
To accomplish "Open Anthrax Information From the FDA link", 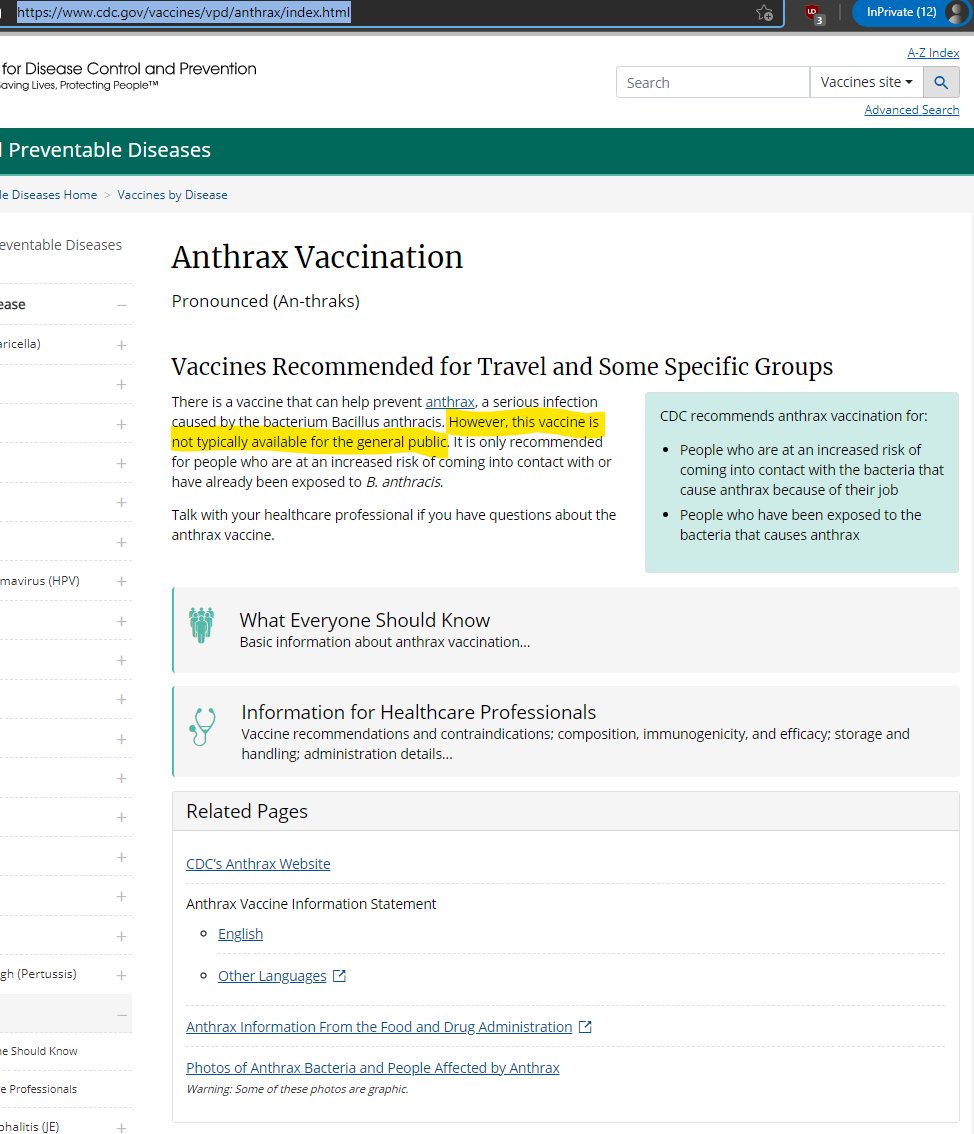I will point(379,1027).
